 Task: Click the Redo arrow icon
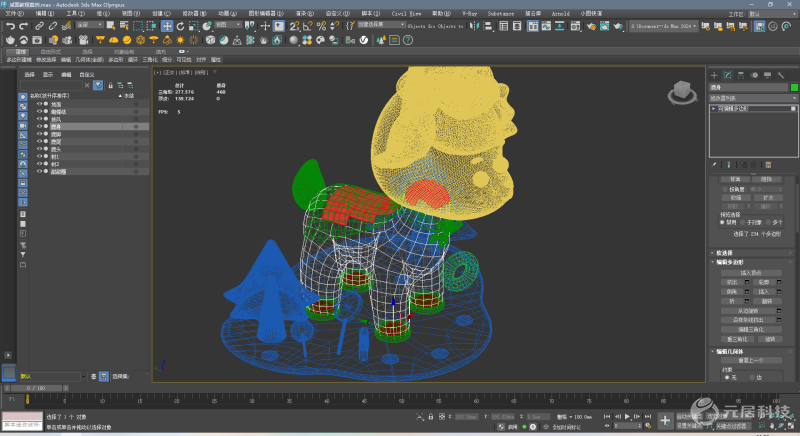(x=23, y=26)
